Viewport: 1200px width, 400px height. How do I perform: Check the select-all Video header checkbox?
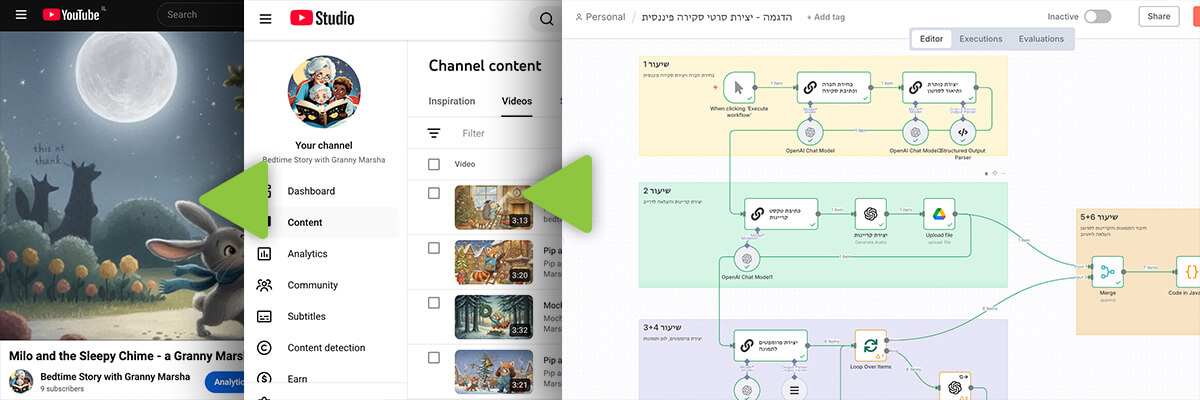[434, 164]
